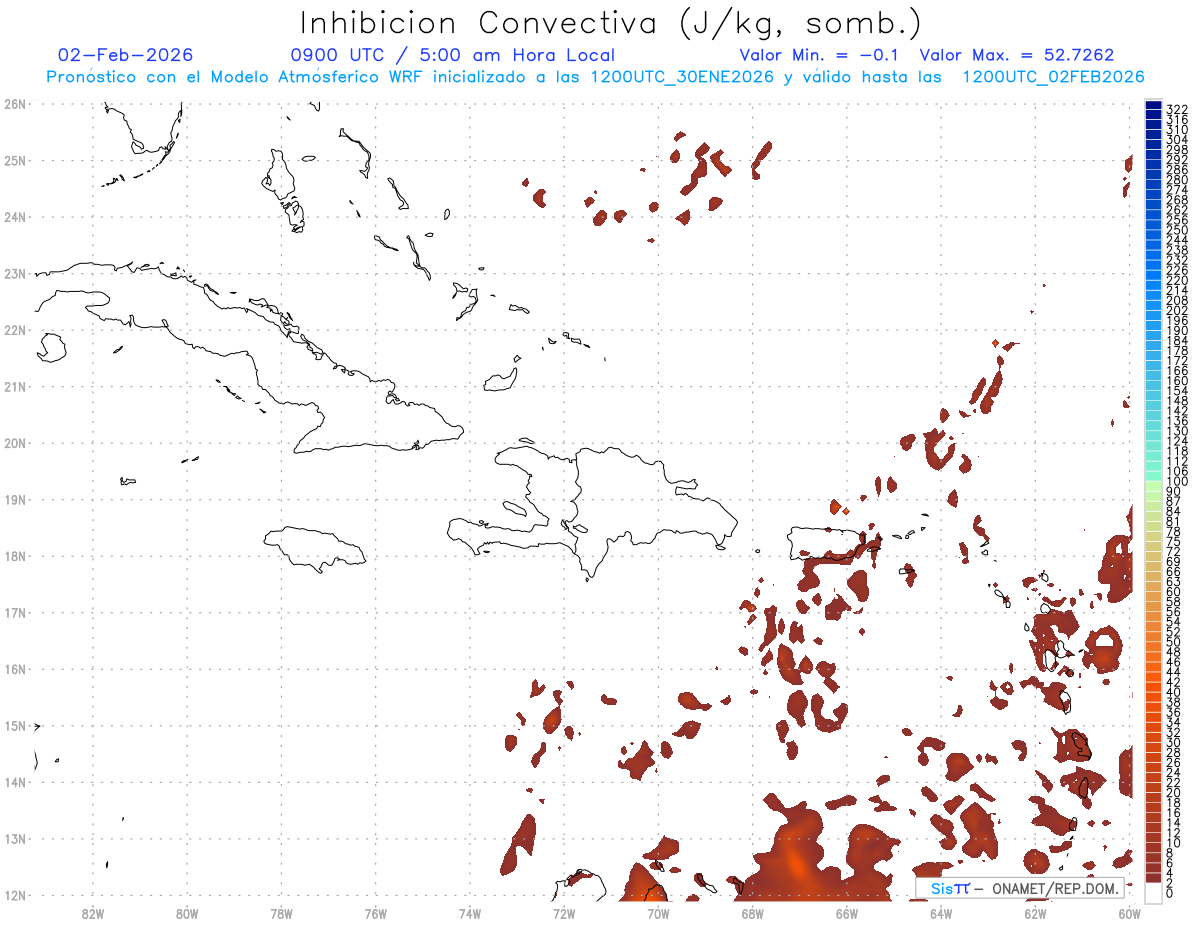Click the 80W longitude label

tap(186, 913)
